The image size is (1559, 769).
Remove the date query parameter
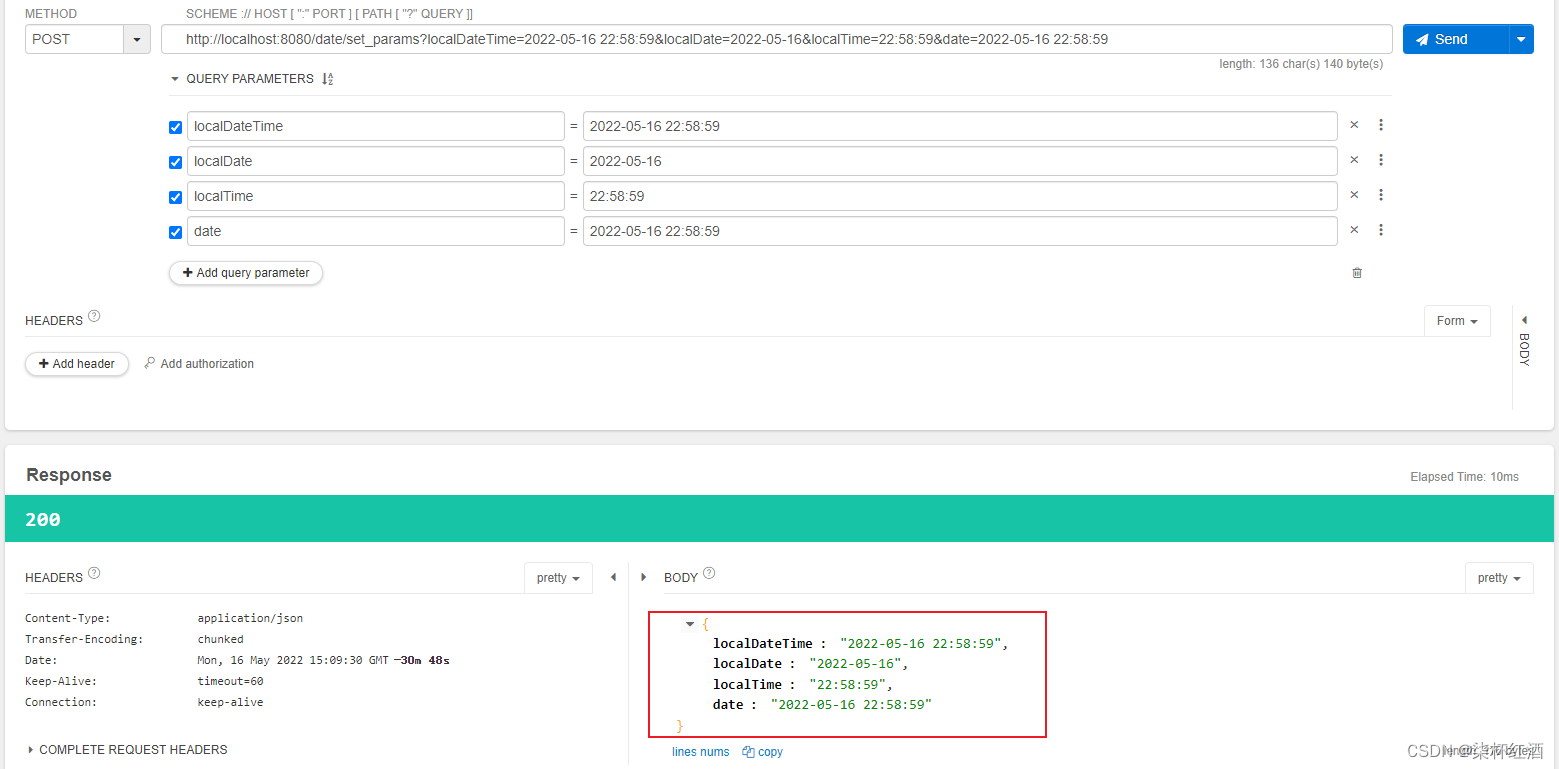click(1354, 230)
